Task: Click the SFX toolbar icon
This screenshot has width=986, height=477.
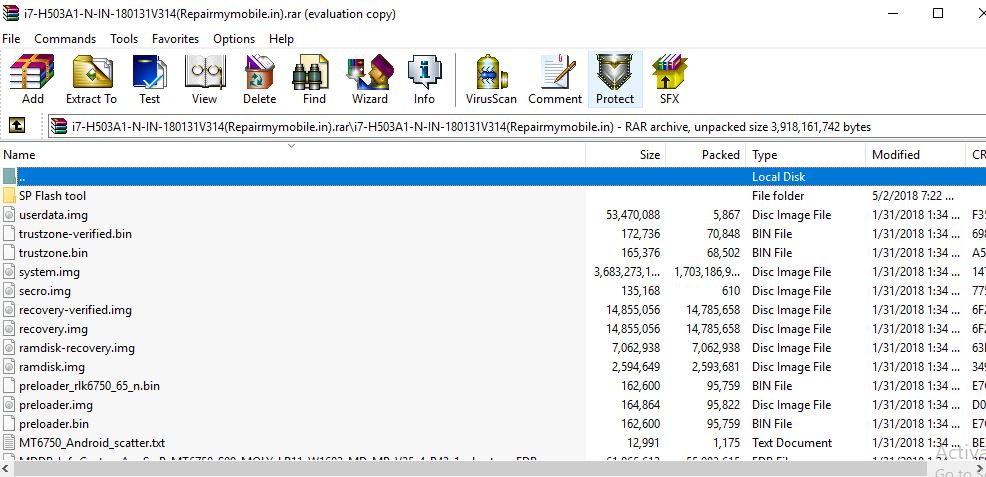Action: (x=670, y=79)
